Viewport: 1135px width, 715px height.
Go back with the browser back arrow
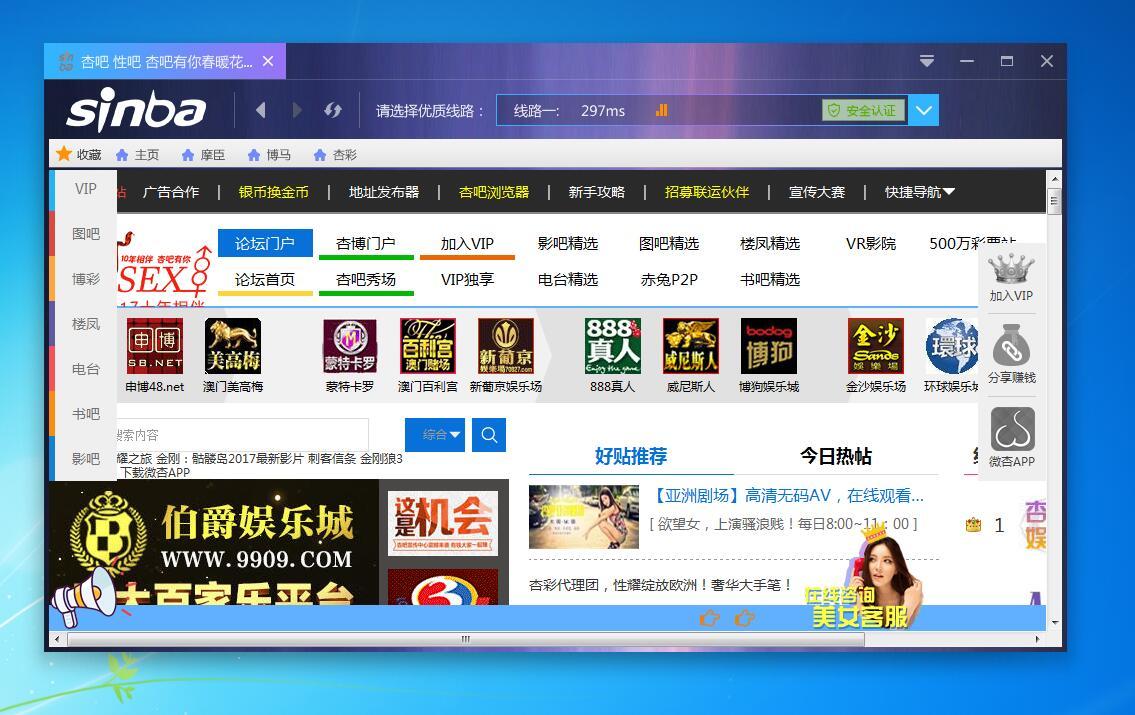261,111
